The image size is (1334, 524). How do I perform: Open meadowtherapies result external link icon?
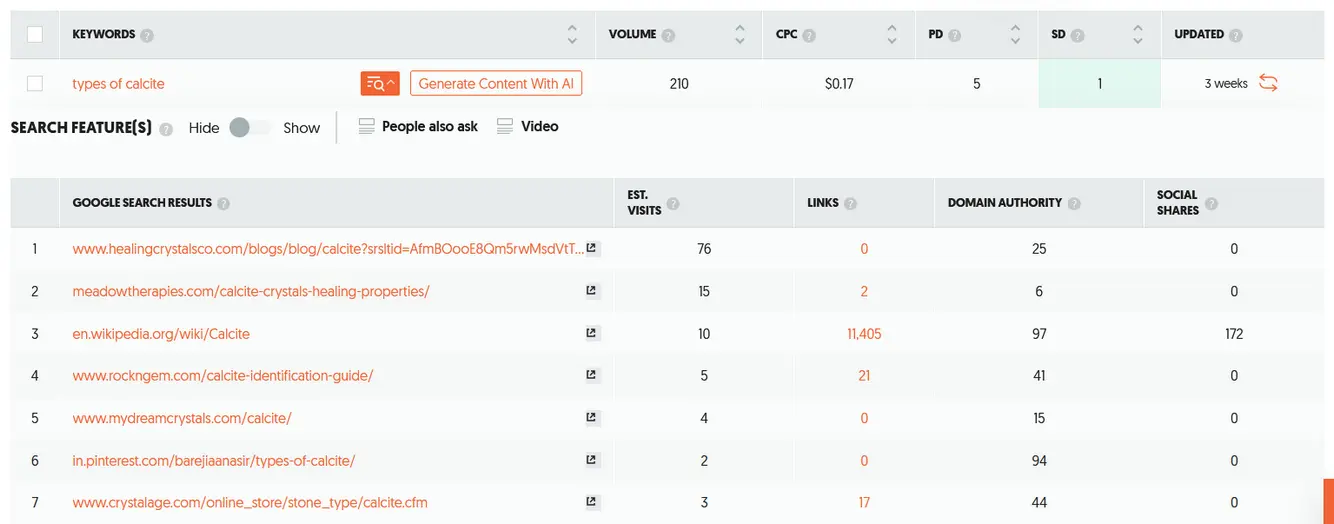(592, 291)
